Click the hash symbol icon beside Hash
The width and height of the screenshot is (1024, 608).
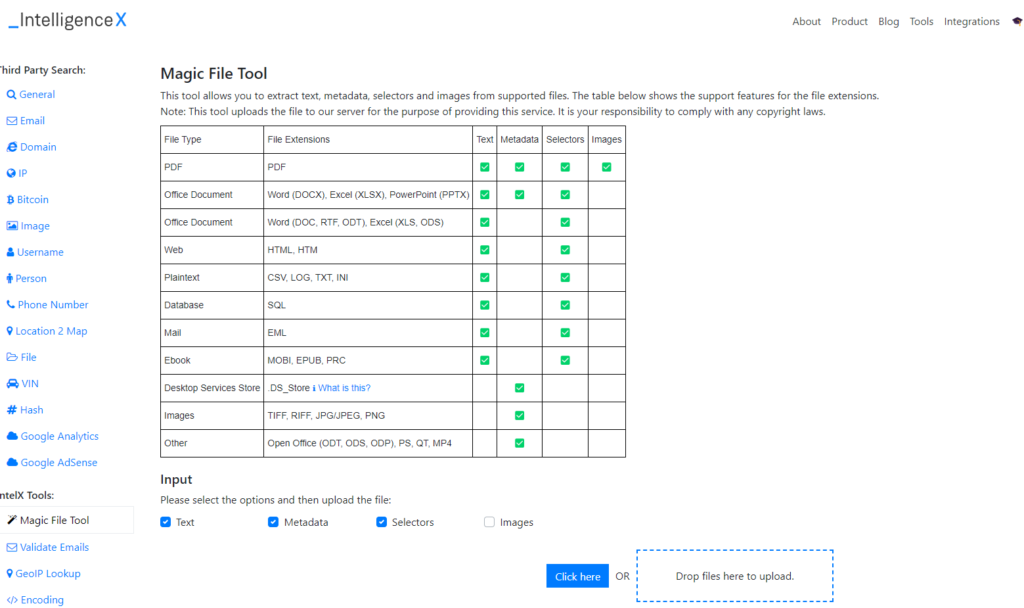point(12,410)
